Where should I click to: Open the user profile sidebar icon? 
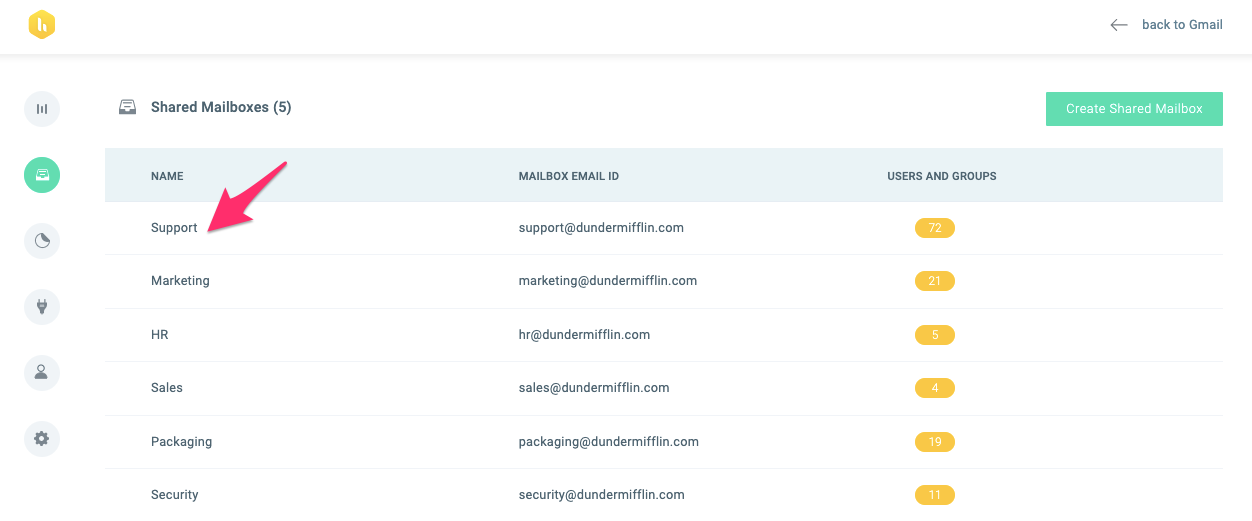(x=42, y=372)
